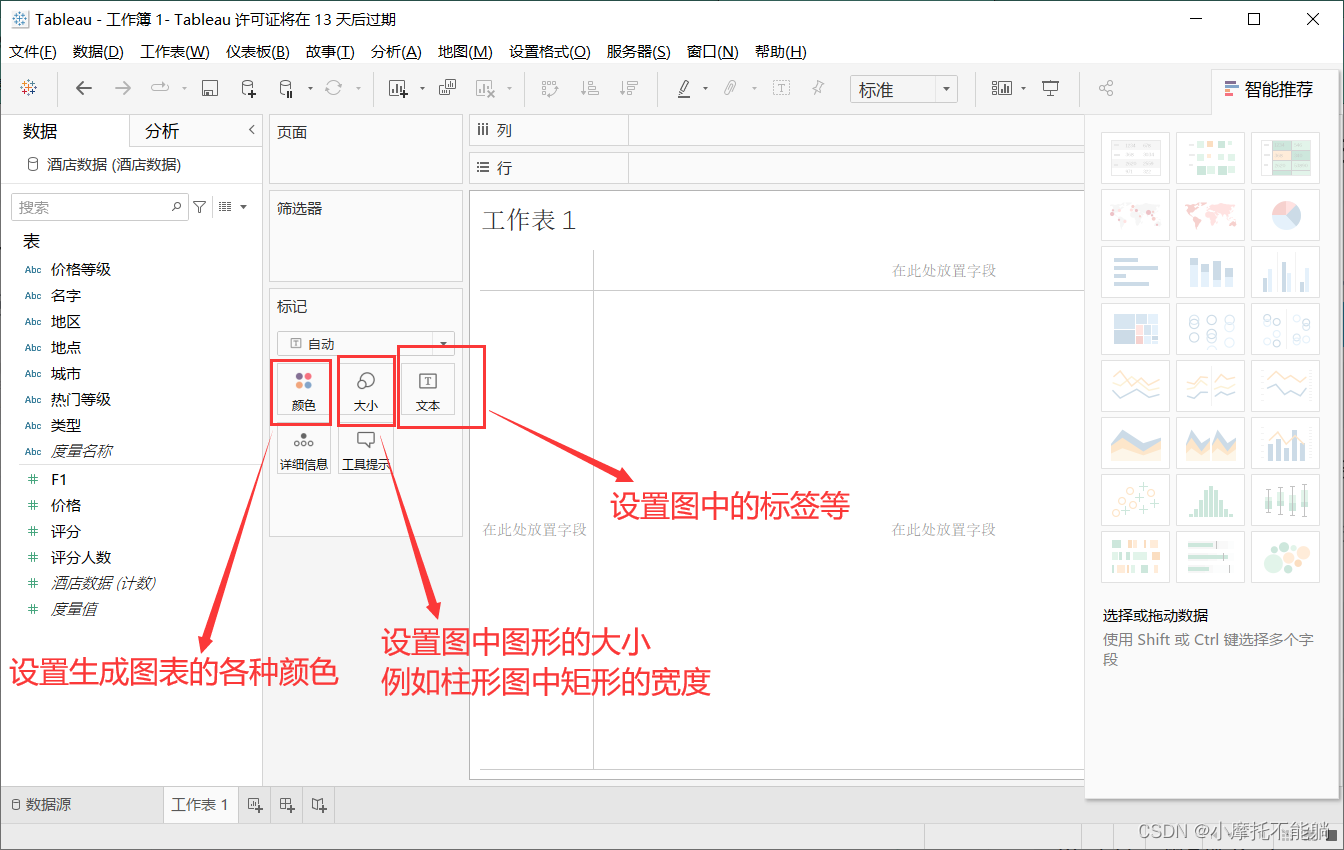Screen dimensions: 1344x850
Task: Click the Text (文本) card in Marks
Action: pos(427,391)
